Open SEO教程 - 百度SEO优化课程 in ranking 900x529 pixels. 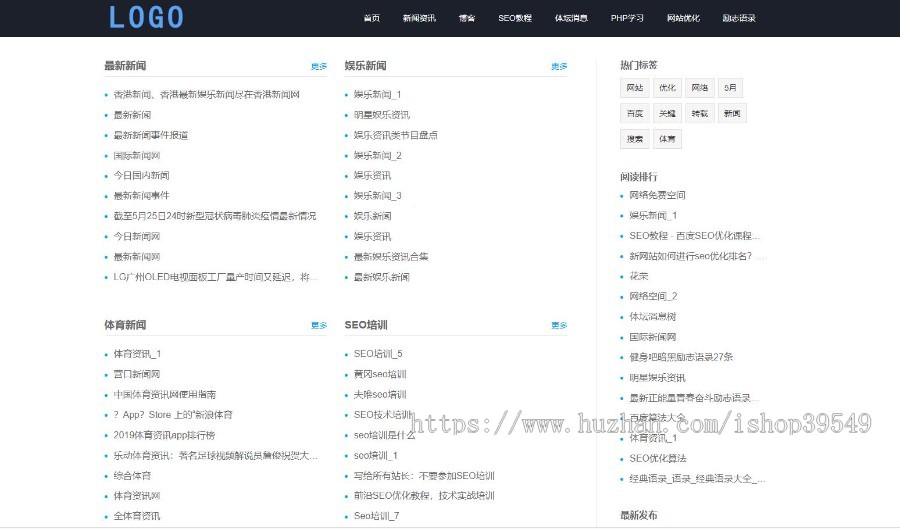[695, 236]
